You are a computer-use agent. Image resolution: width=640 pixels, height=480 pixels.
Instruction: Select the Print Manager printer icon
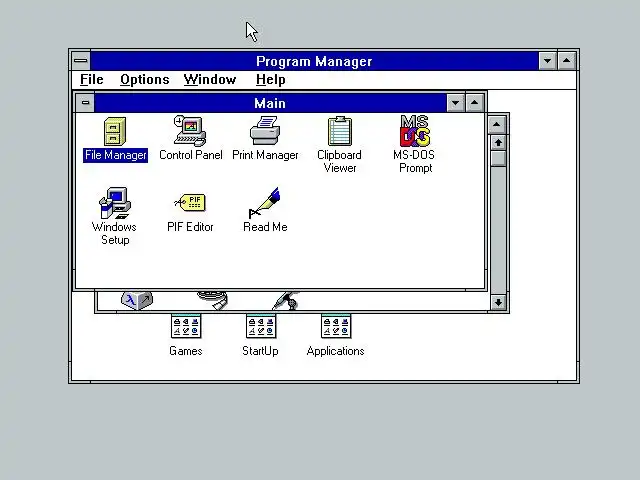tap(265, 131)
